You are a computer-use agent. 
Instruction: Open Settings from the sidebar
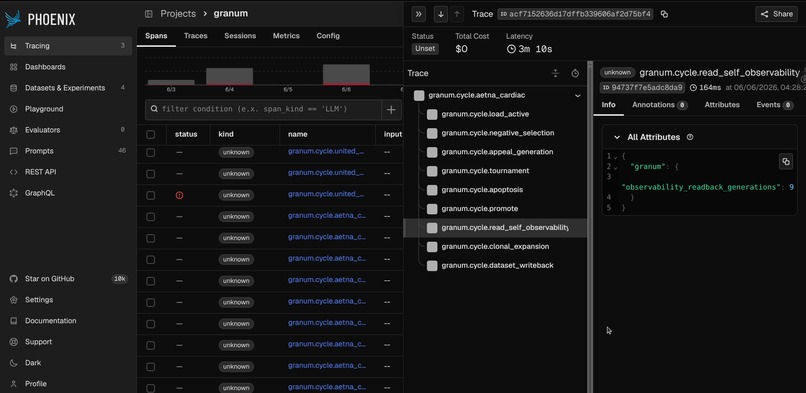click(68, 300)
